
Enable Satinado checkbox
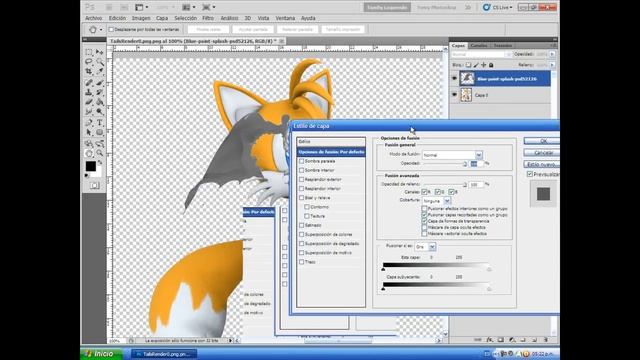301,225
